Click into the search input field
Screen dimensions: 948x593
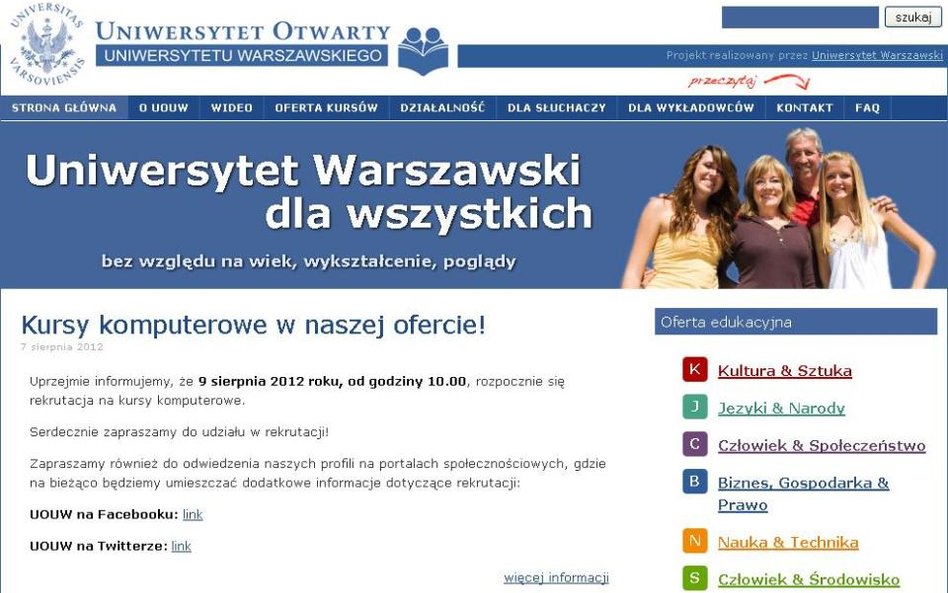800,17
